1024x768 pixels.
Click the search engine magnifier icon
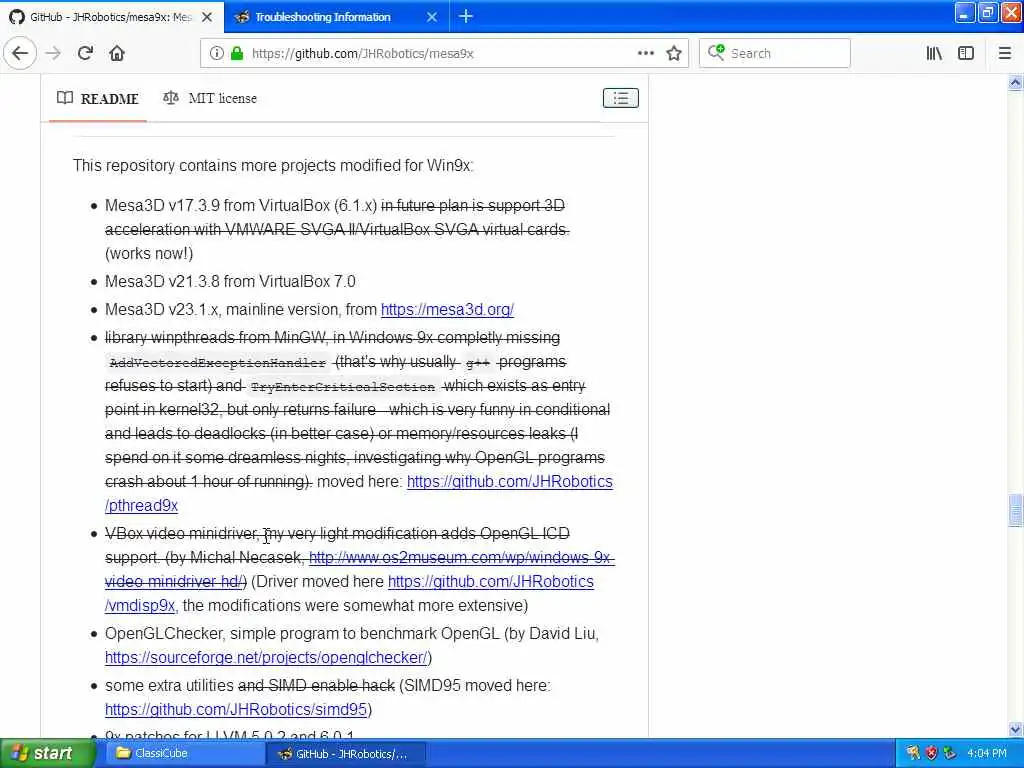pos(716,53)
